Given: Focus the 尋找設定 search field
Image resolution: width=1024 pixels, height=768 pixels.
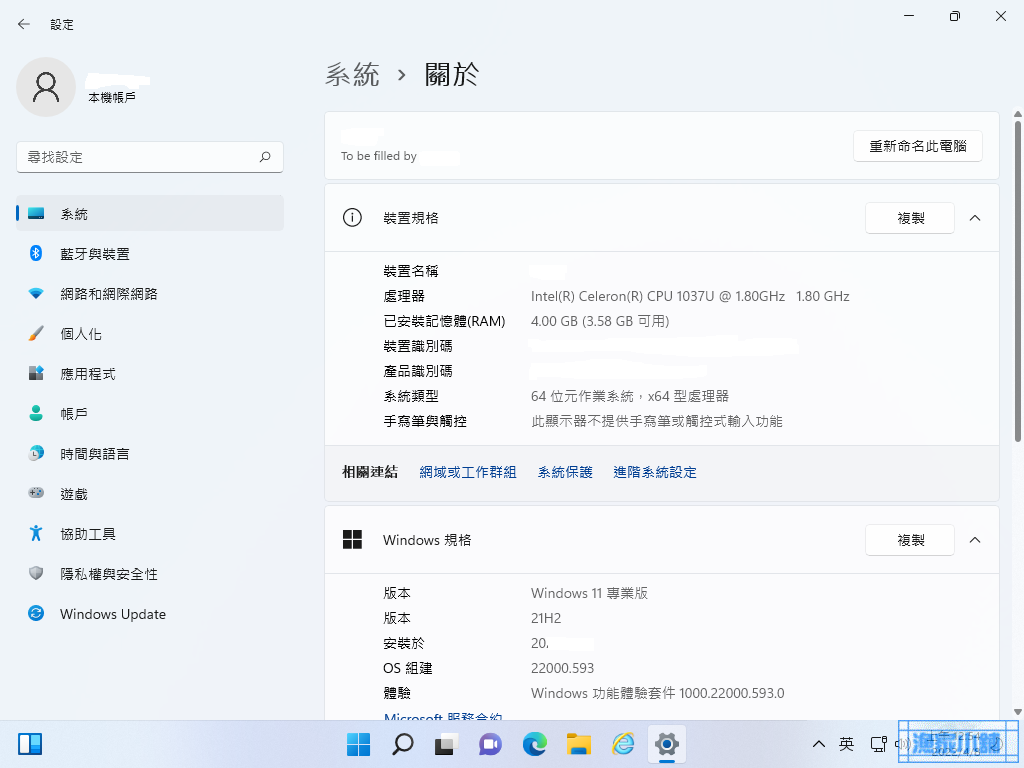Looking at the screenshot, I should 150,157.
